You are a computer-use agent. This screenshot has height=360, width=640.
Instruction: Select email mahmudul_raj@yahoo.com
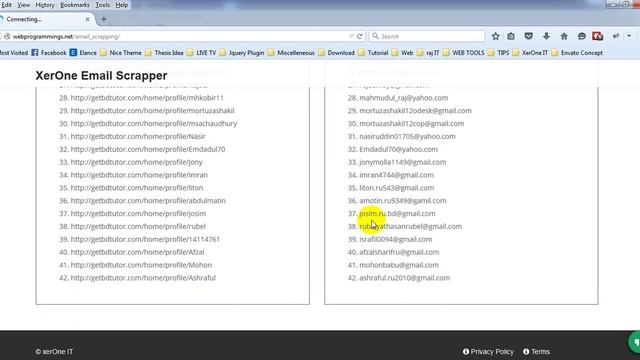[404, 98]
